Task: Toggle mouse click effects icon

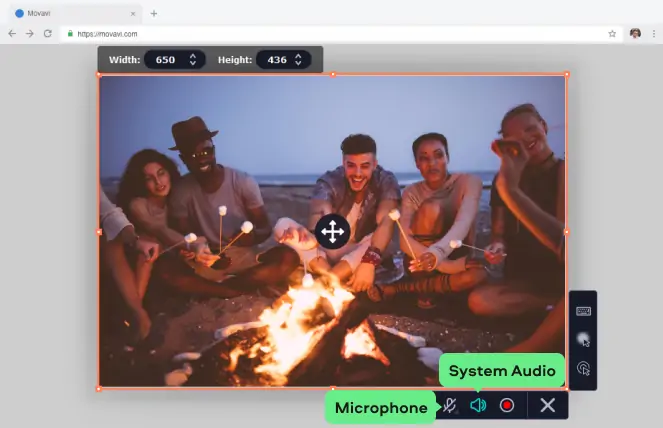Action: click(584, 368)
